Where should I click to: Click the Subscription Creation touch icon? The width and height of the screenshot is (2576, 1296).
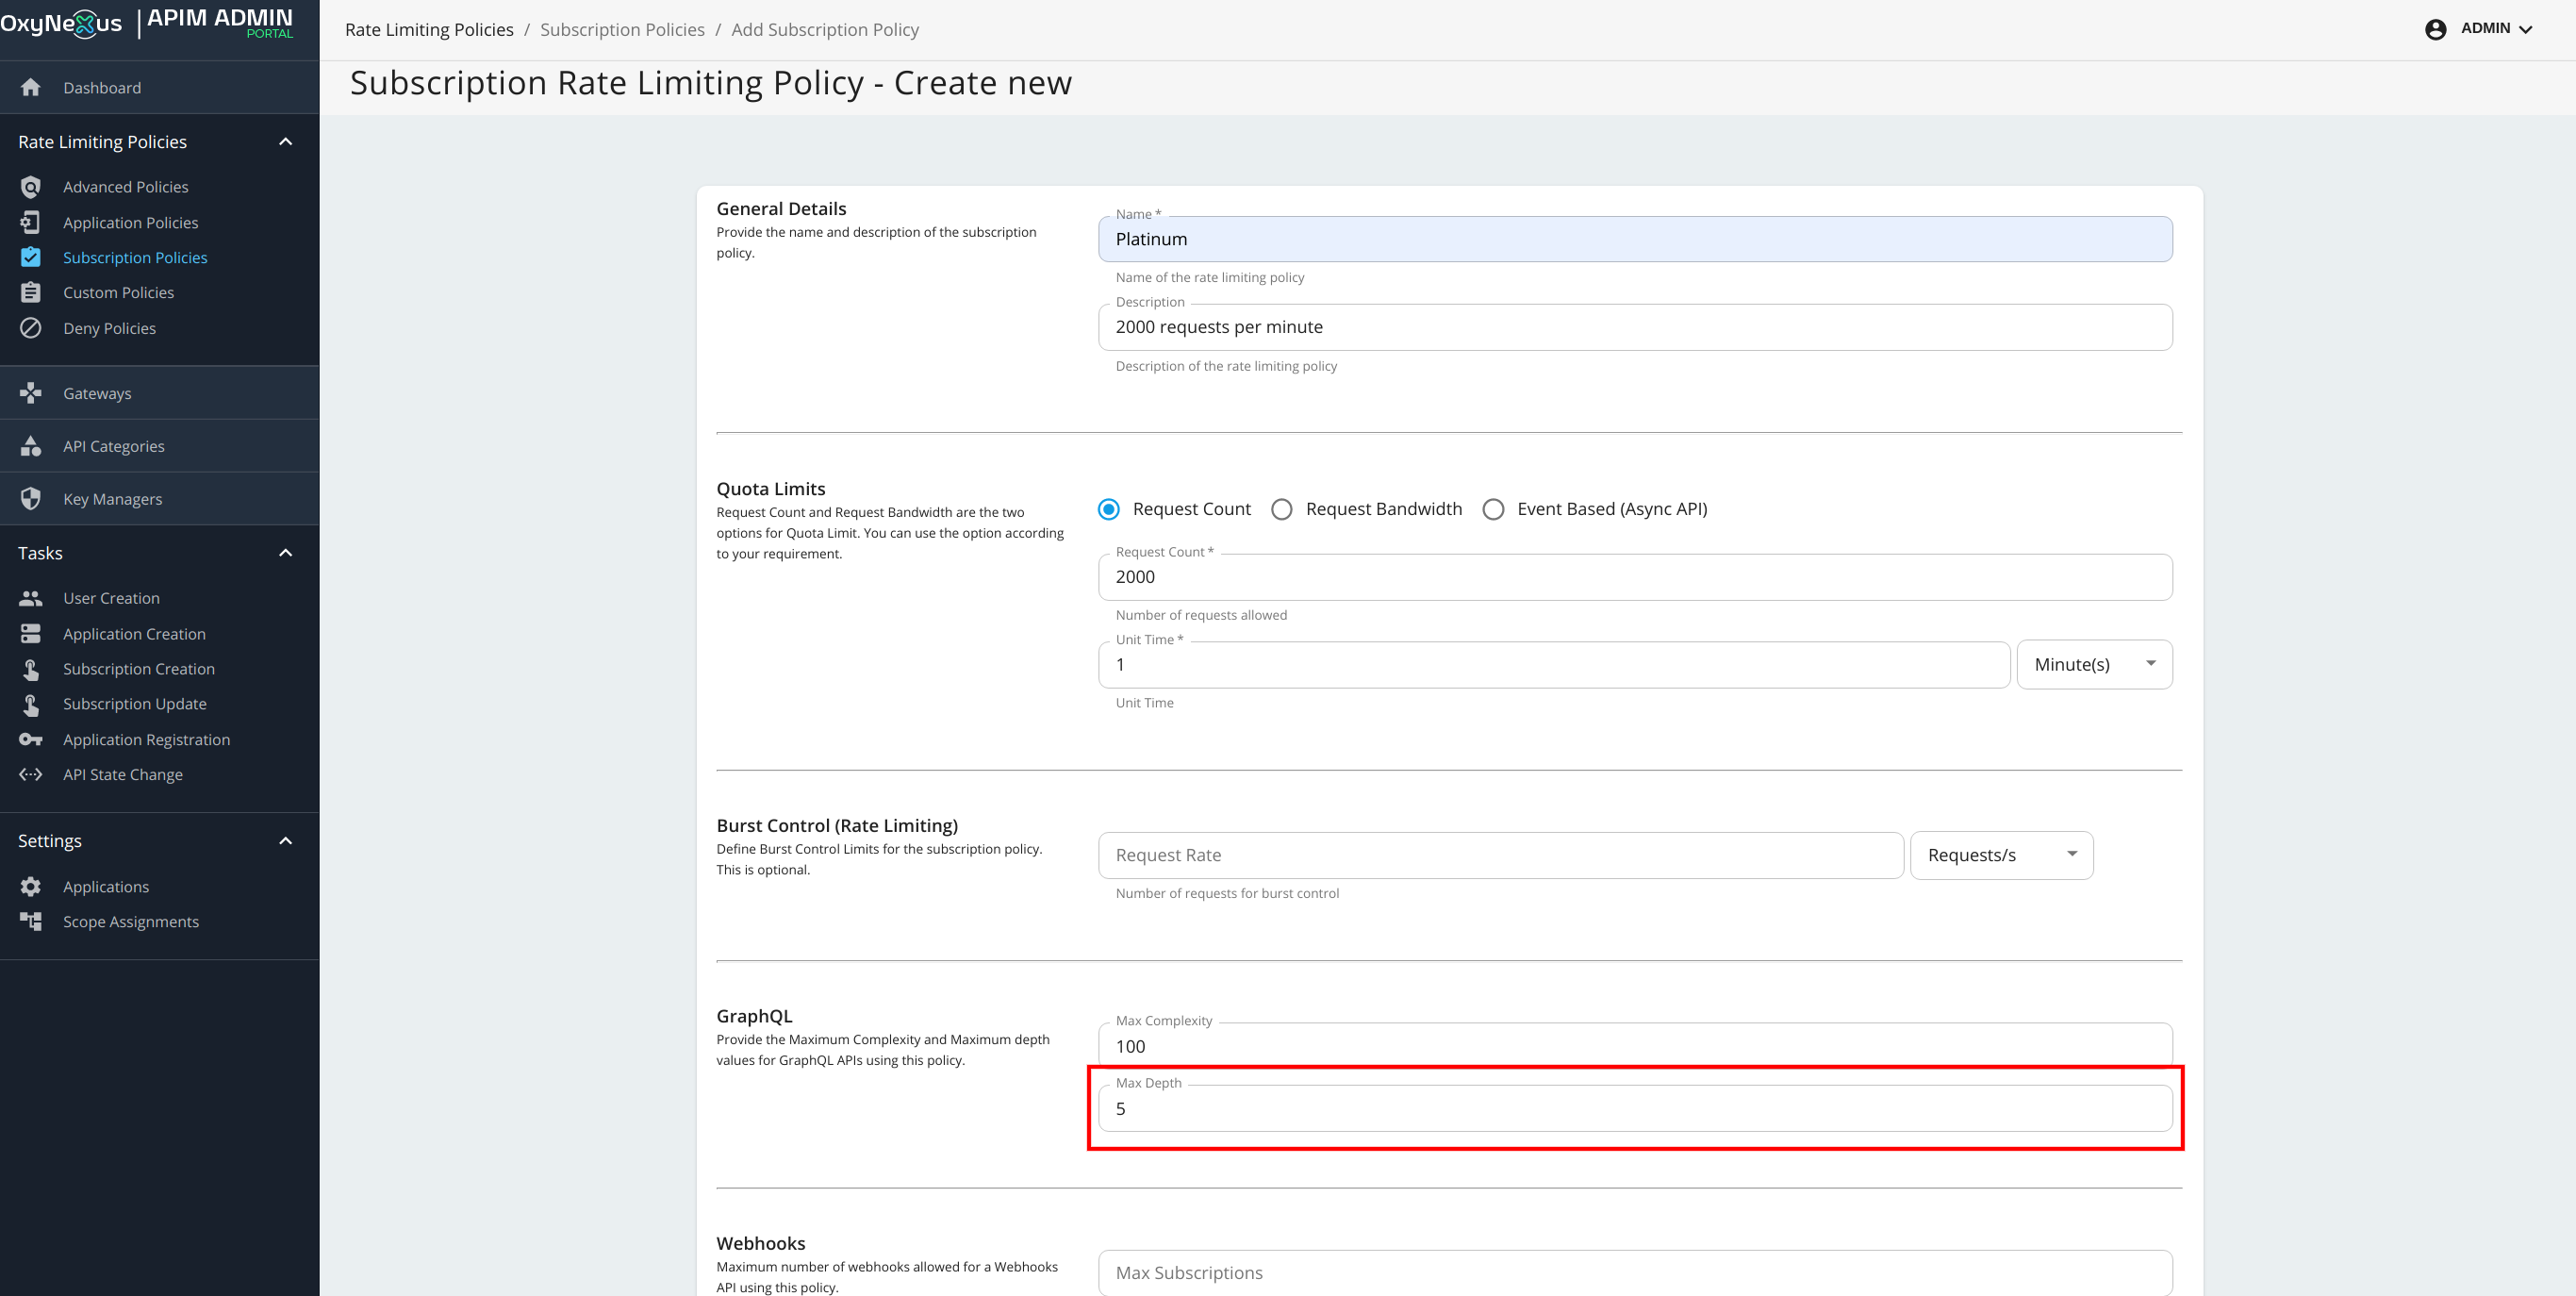tap(30, 669)
